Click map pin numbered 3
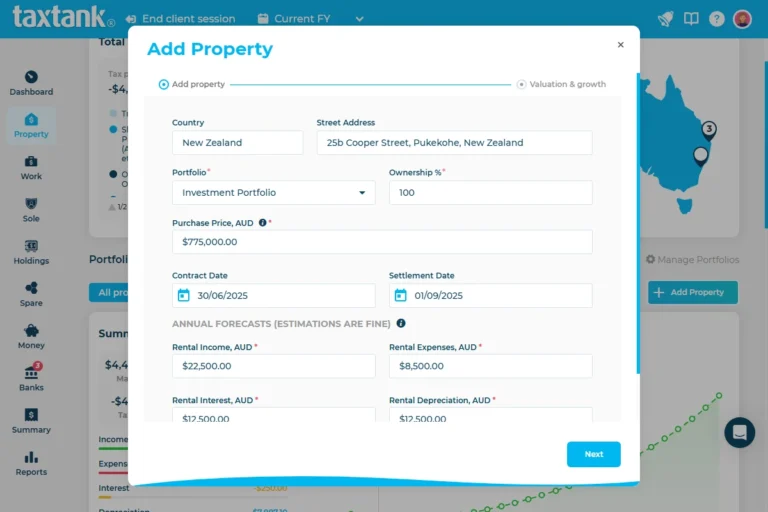The image size is (768, 512). pyautogui.click(x=709, y=130)
